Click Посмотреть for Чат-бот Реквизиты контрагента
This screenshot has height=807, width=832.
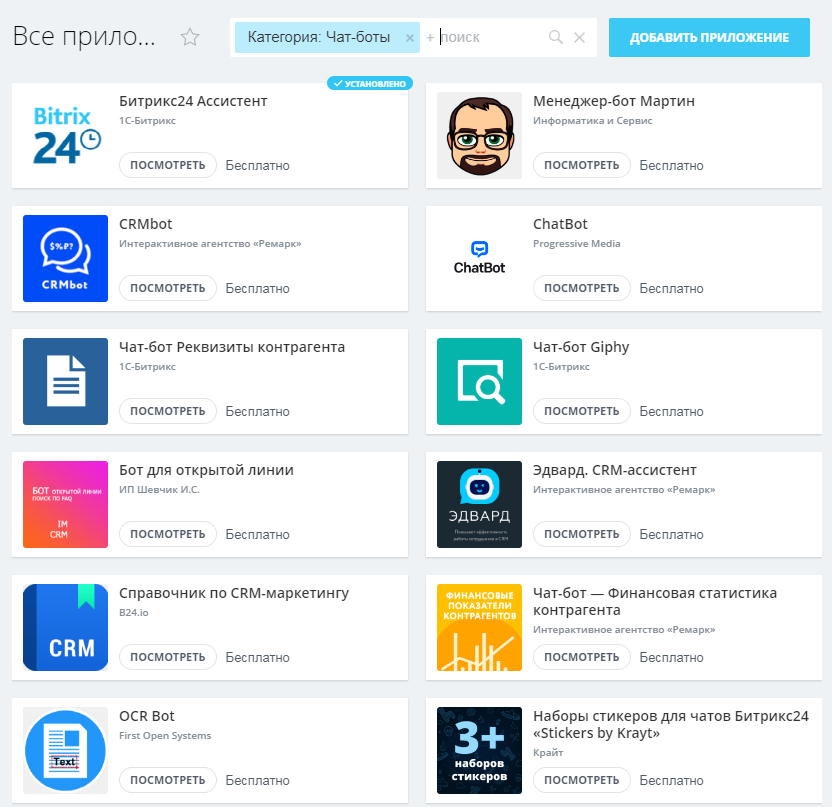click(168, 411)
